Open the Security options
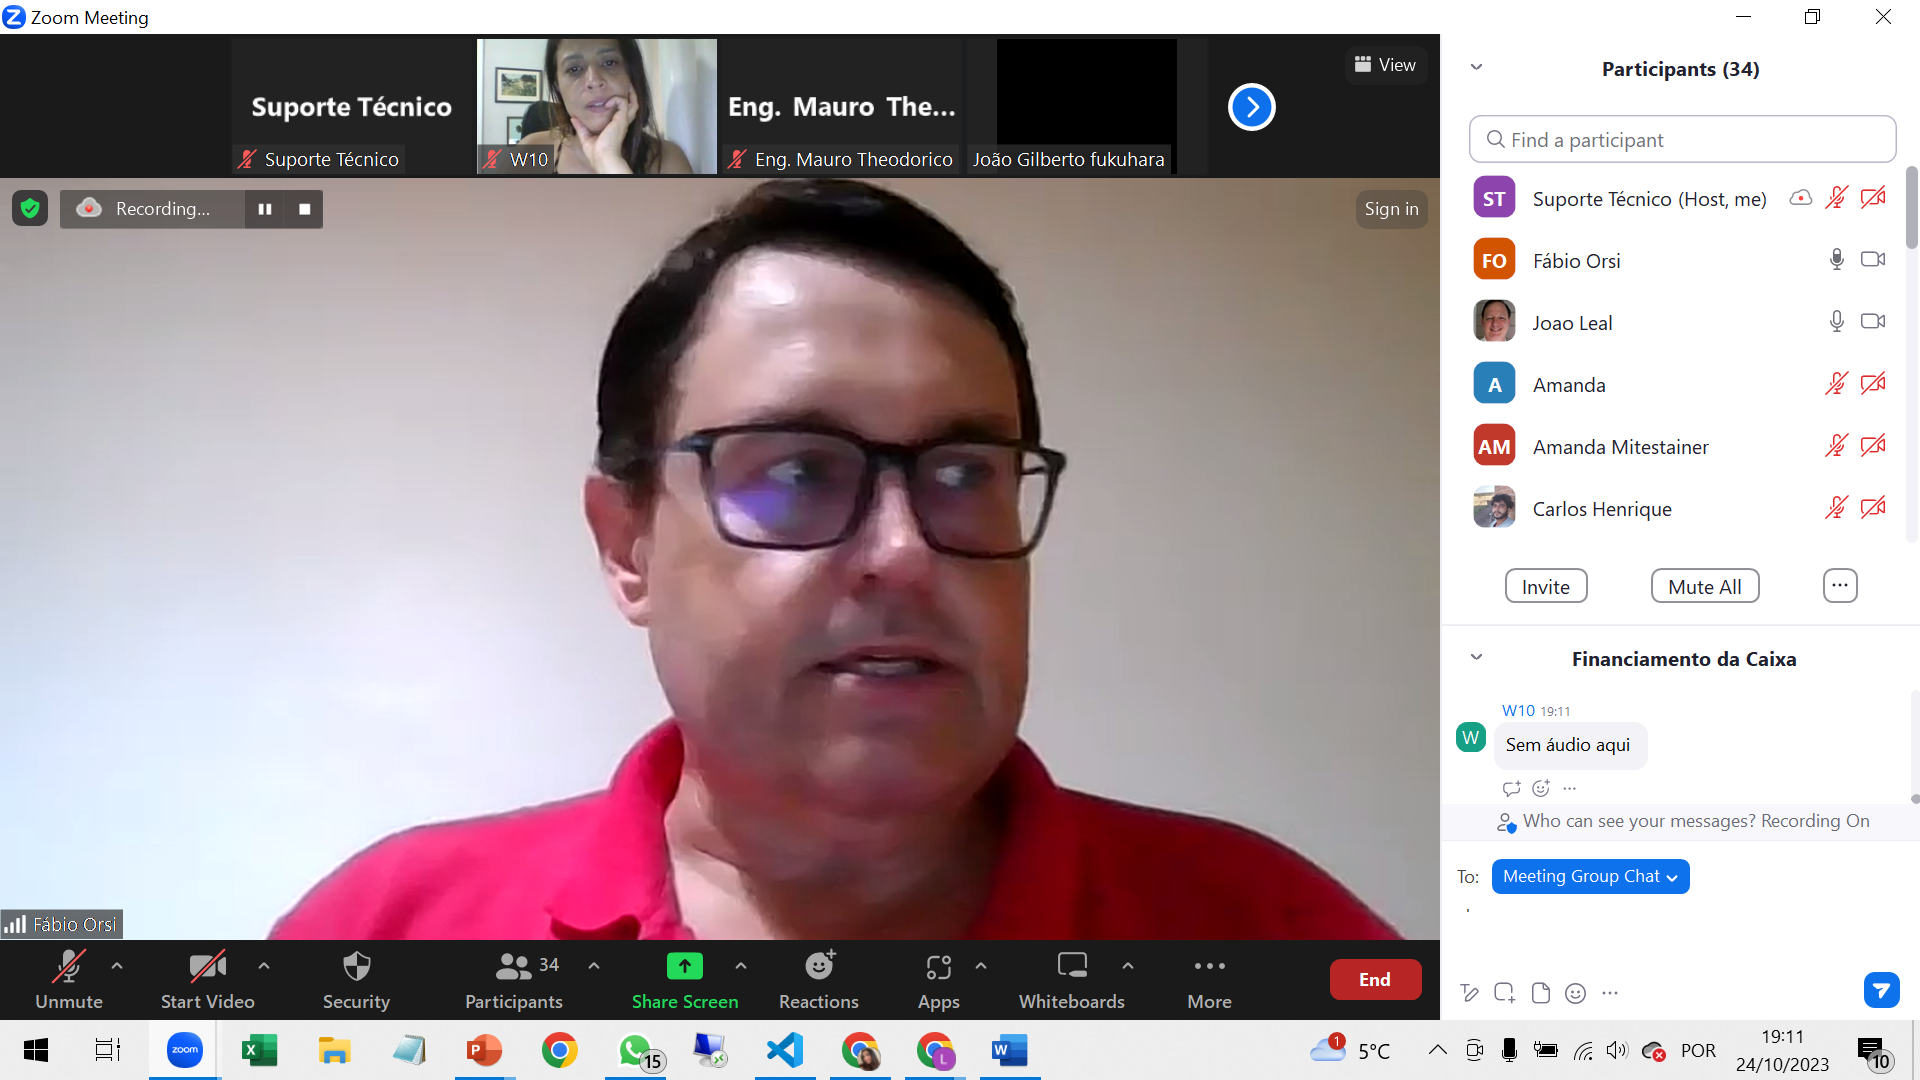This screenshot has width=1920, height=1080. (x=356, y=980)
